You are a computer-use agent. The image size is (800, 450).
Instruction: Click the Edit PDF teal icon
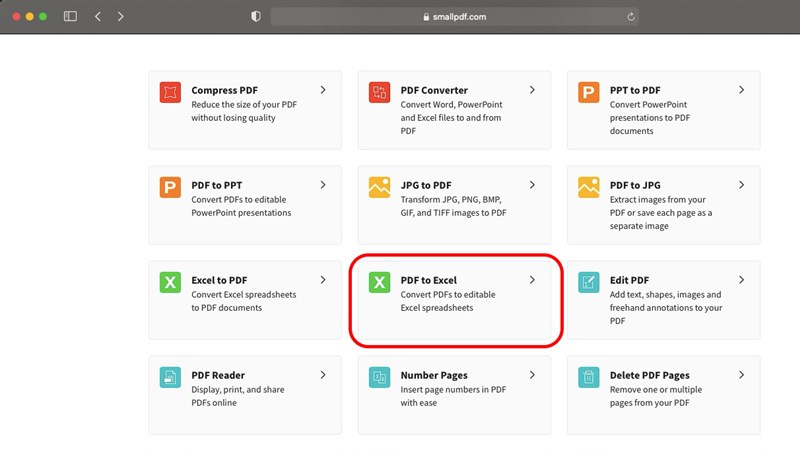pos(588,282)
